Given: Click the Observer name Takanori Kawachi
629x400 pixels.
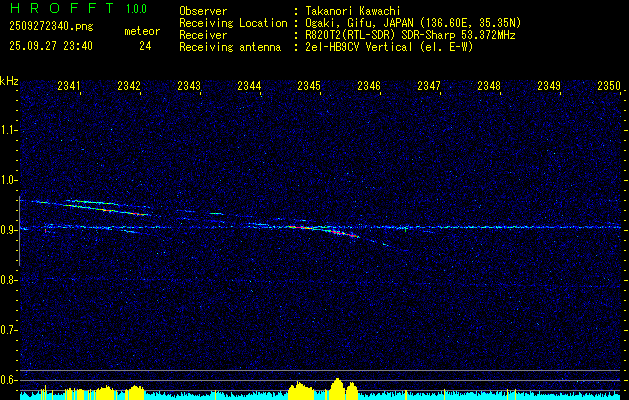Looking at the screenshot, I should 353,11.
